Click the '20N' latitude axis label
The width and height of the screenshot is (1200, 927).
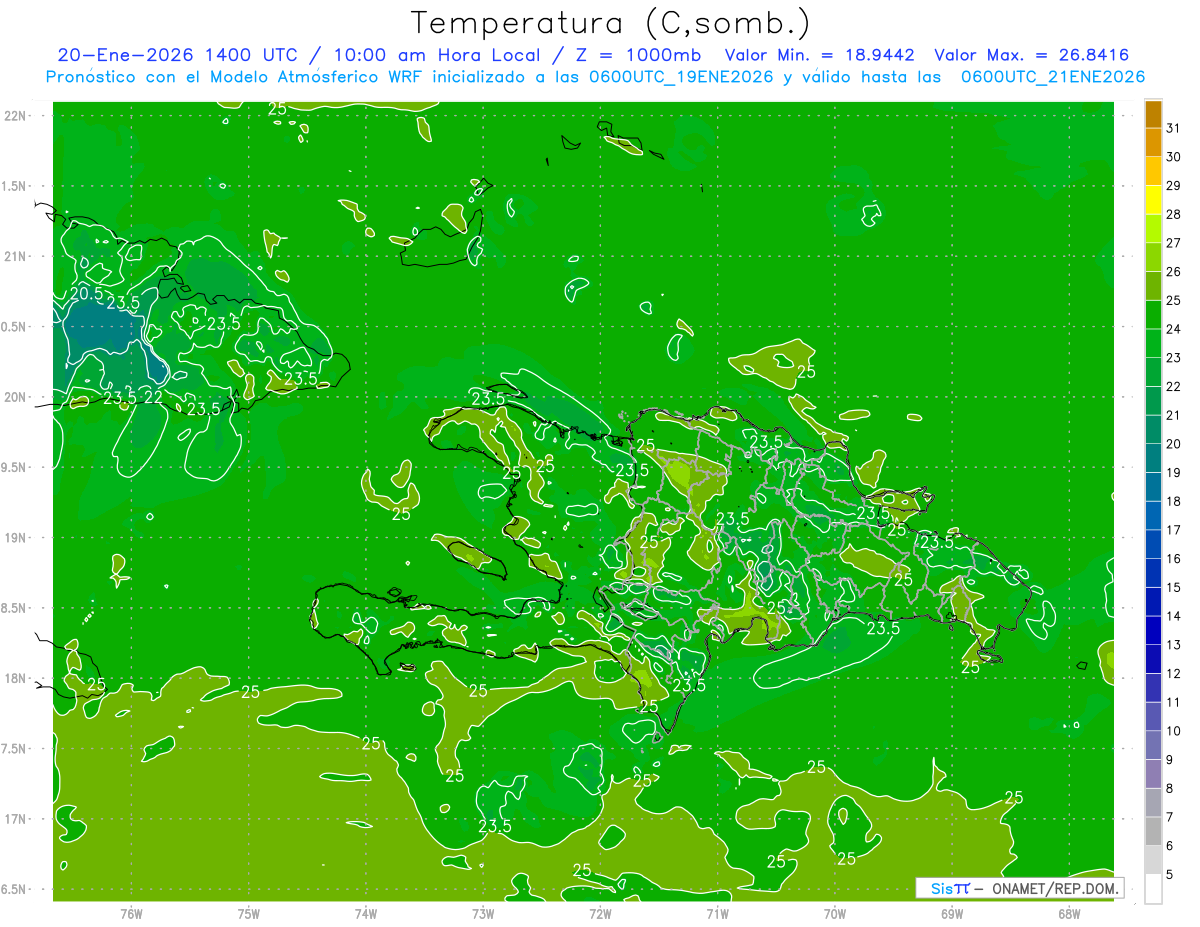16,397
